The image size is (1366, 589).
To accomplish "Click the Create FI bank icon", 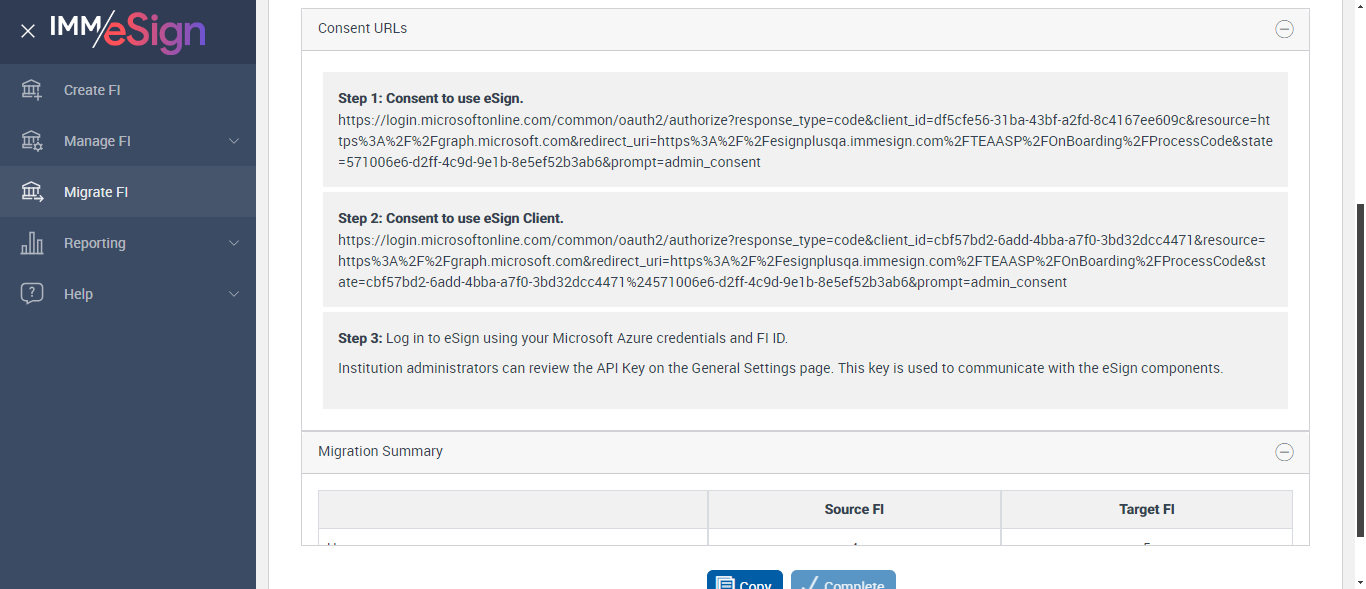I will click(x=32, y=90).
